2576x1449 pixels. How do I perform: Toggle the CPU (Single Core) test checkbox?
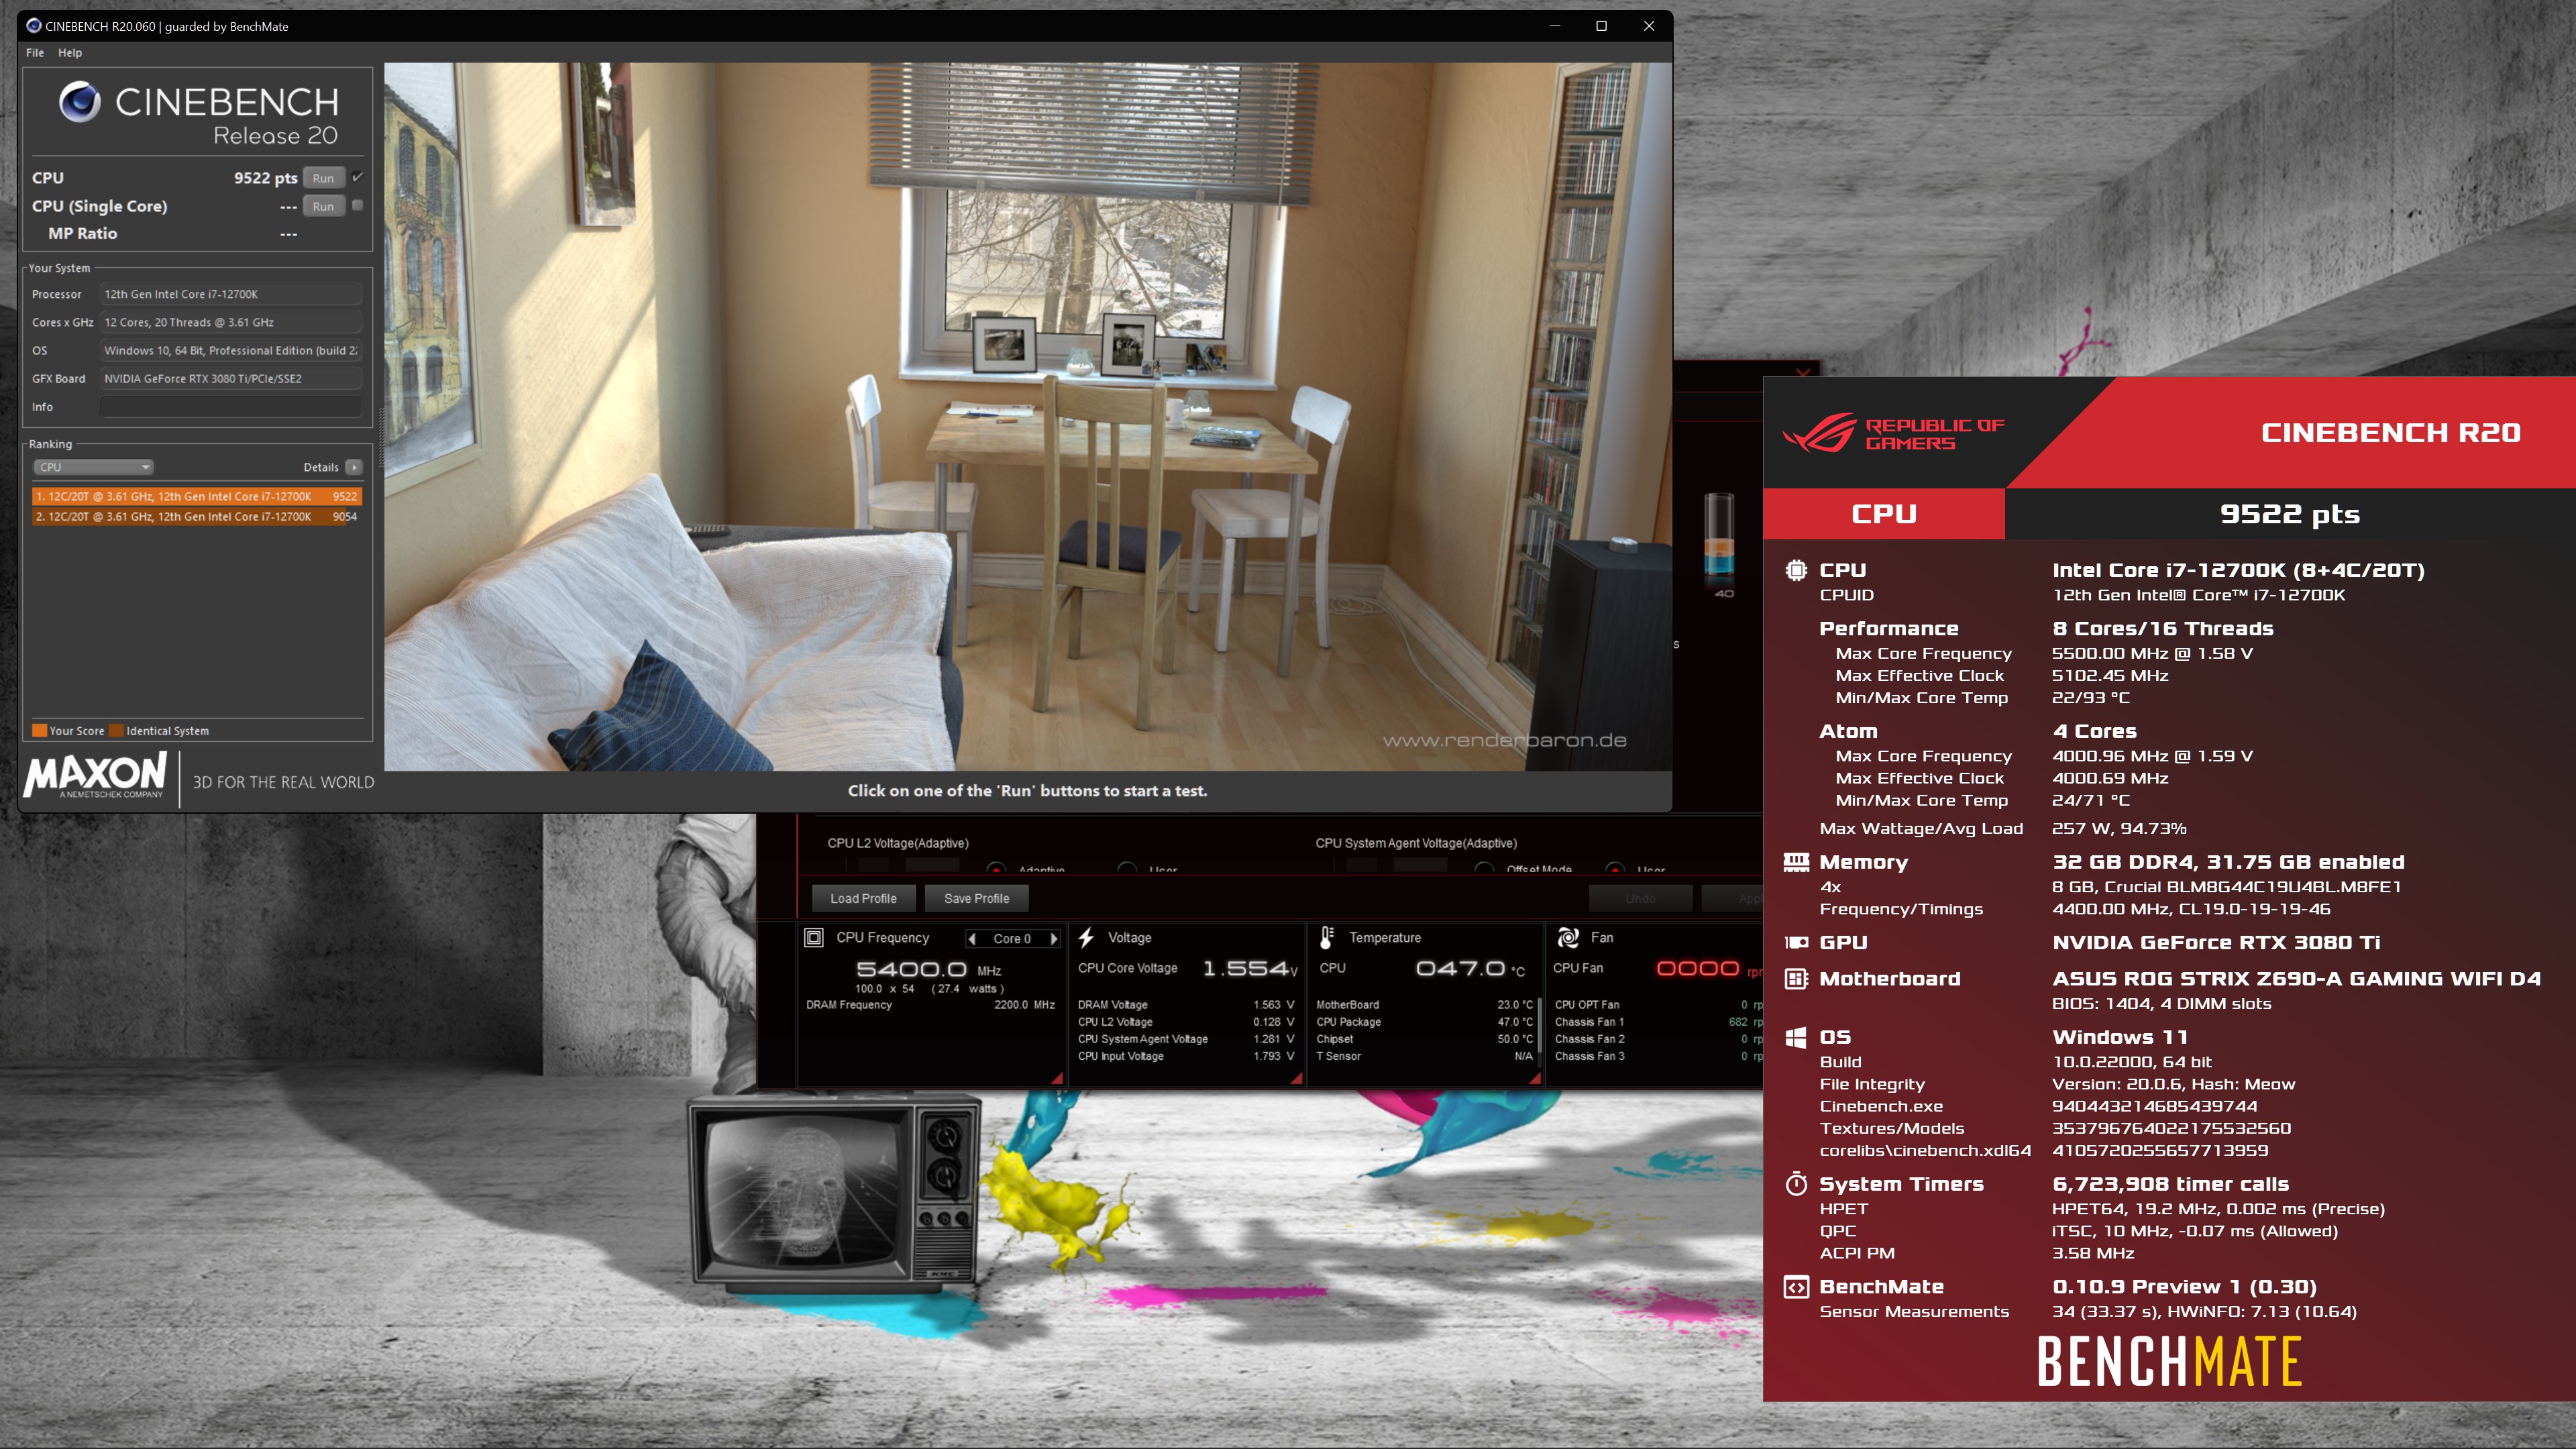coord(357,205)
